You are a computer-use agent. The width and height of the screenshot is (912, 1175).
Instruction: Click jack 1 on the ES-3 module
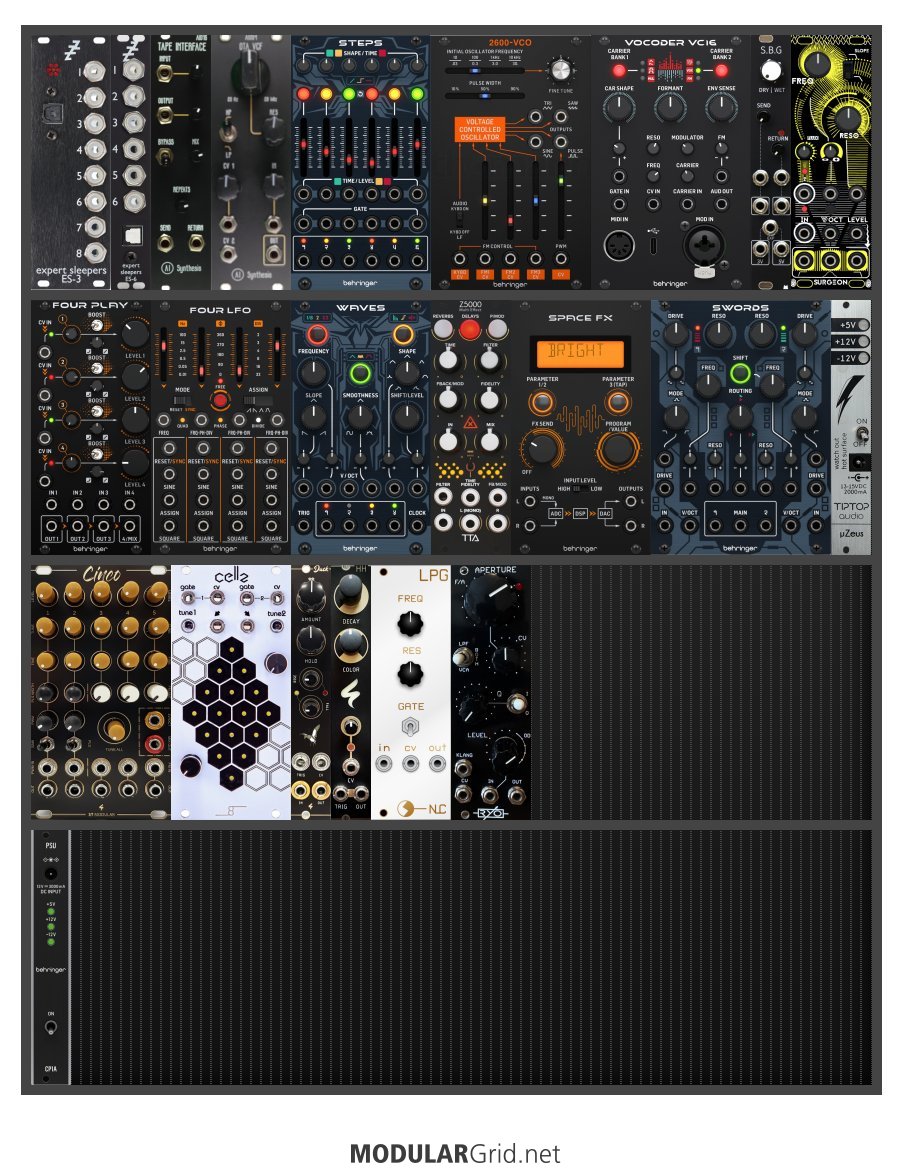point(94,72)
